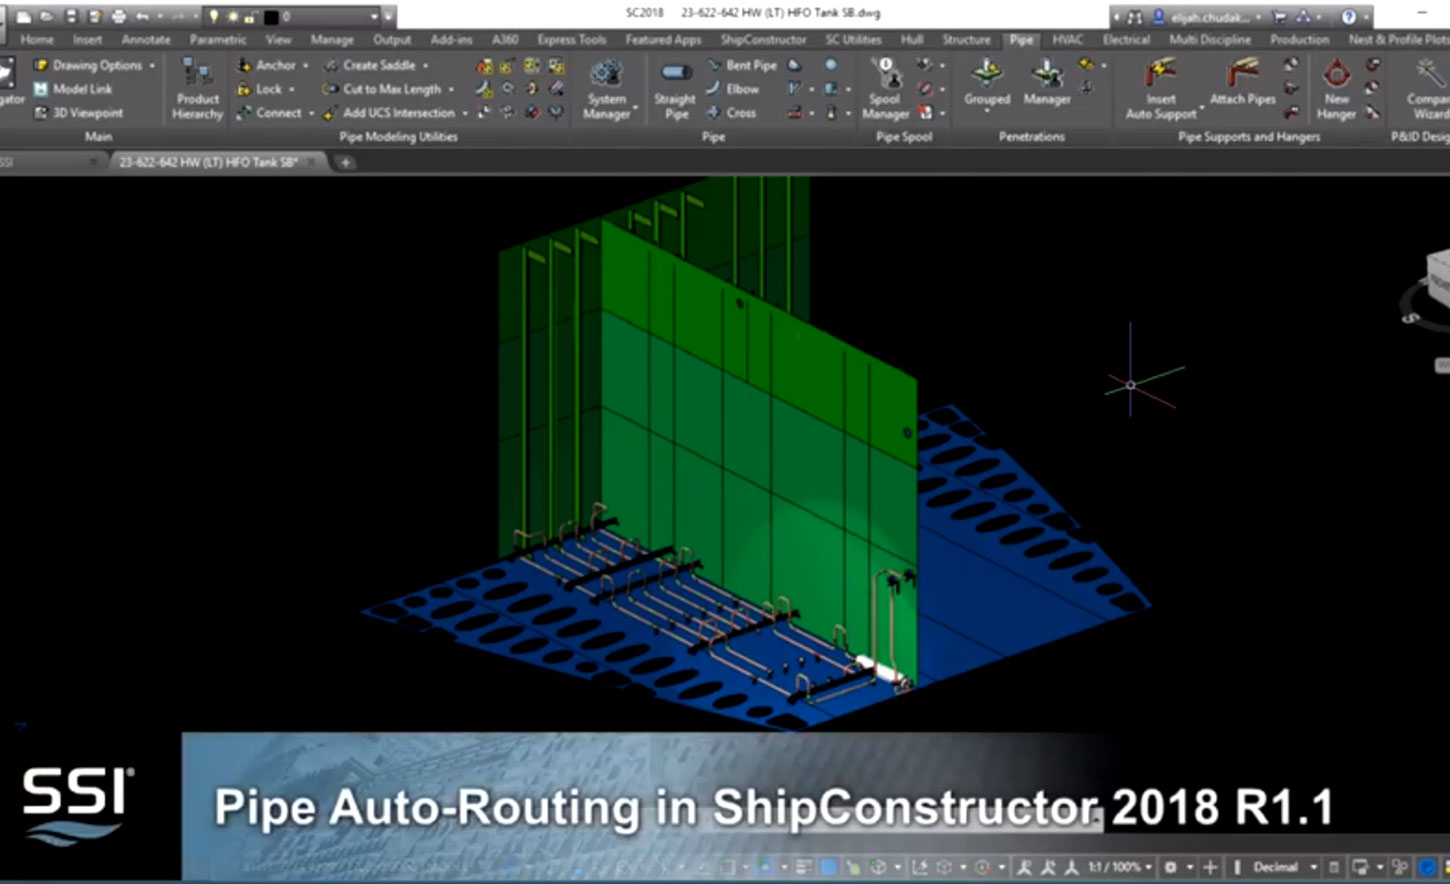Select the Attach Pipes tool
Viewport: 1450px width, 884px height.
[x=1241, y=88]
